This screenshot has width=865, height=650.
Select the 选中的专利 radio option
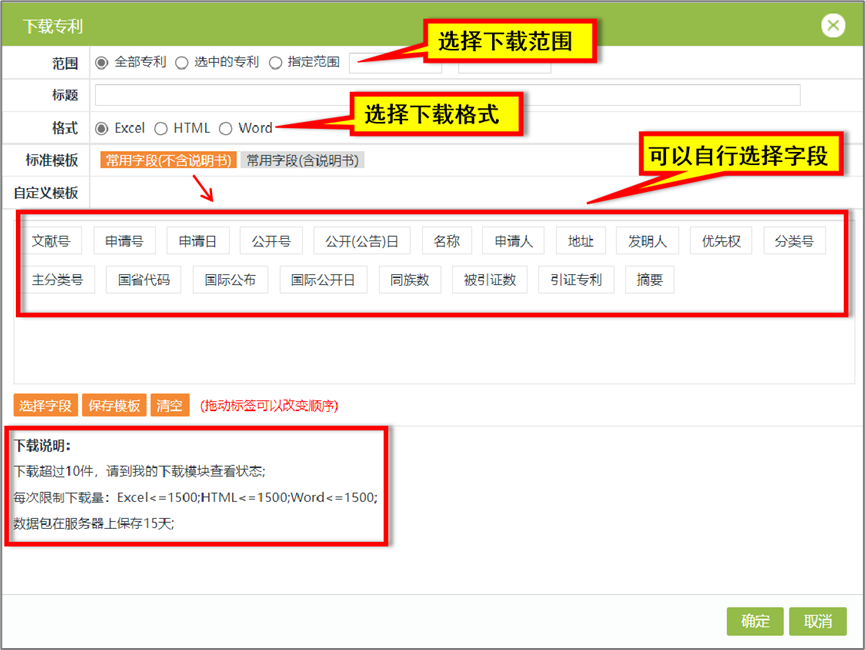click(181, 63)
